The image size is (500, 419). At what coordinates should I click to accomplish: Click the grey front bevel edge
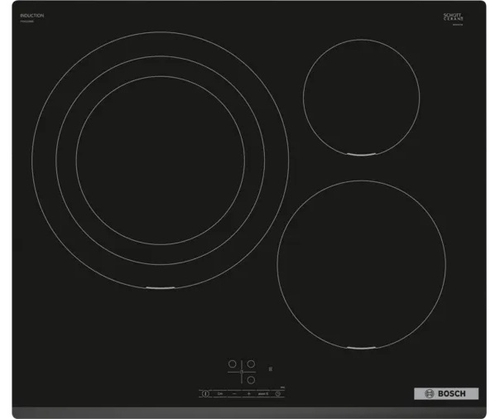point(249,413)
